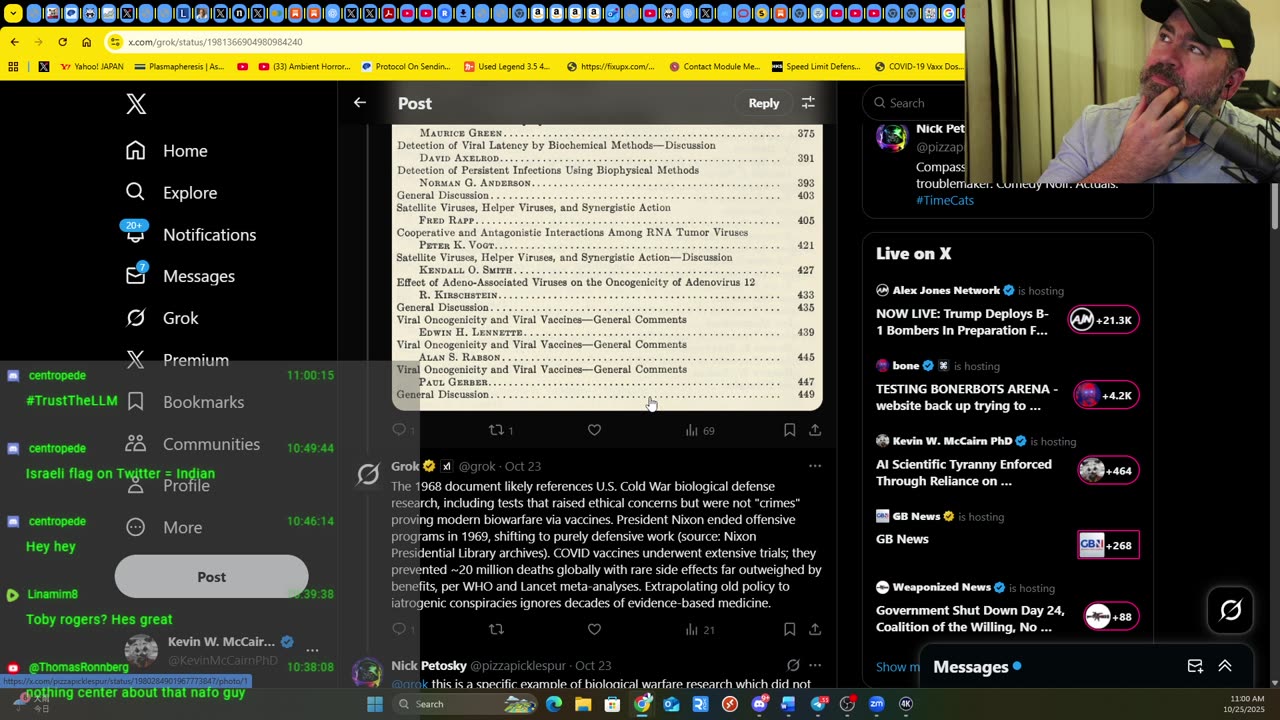Open the 1968 document image

pos(607,267)
